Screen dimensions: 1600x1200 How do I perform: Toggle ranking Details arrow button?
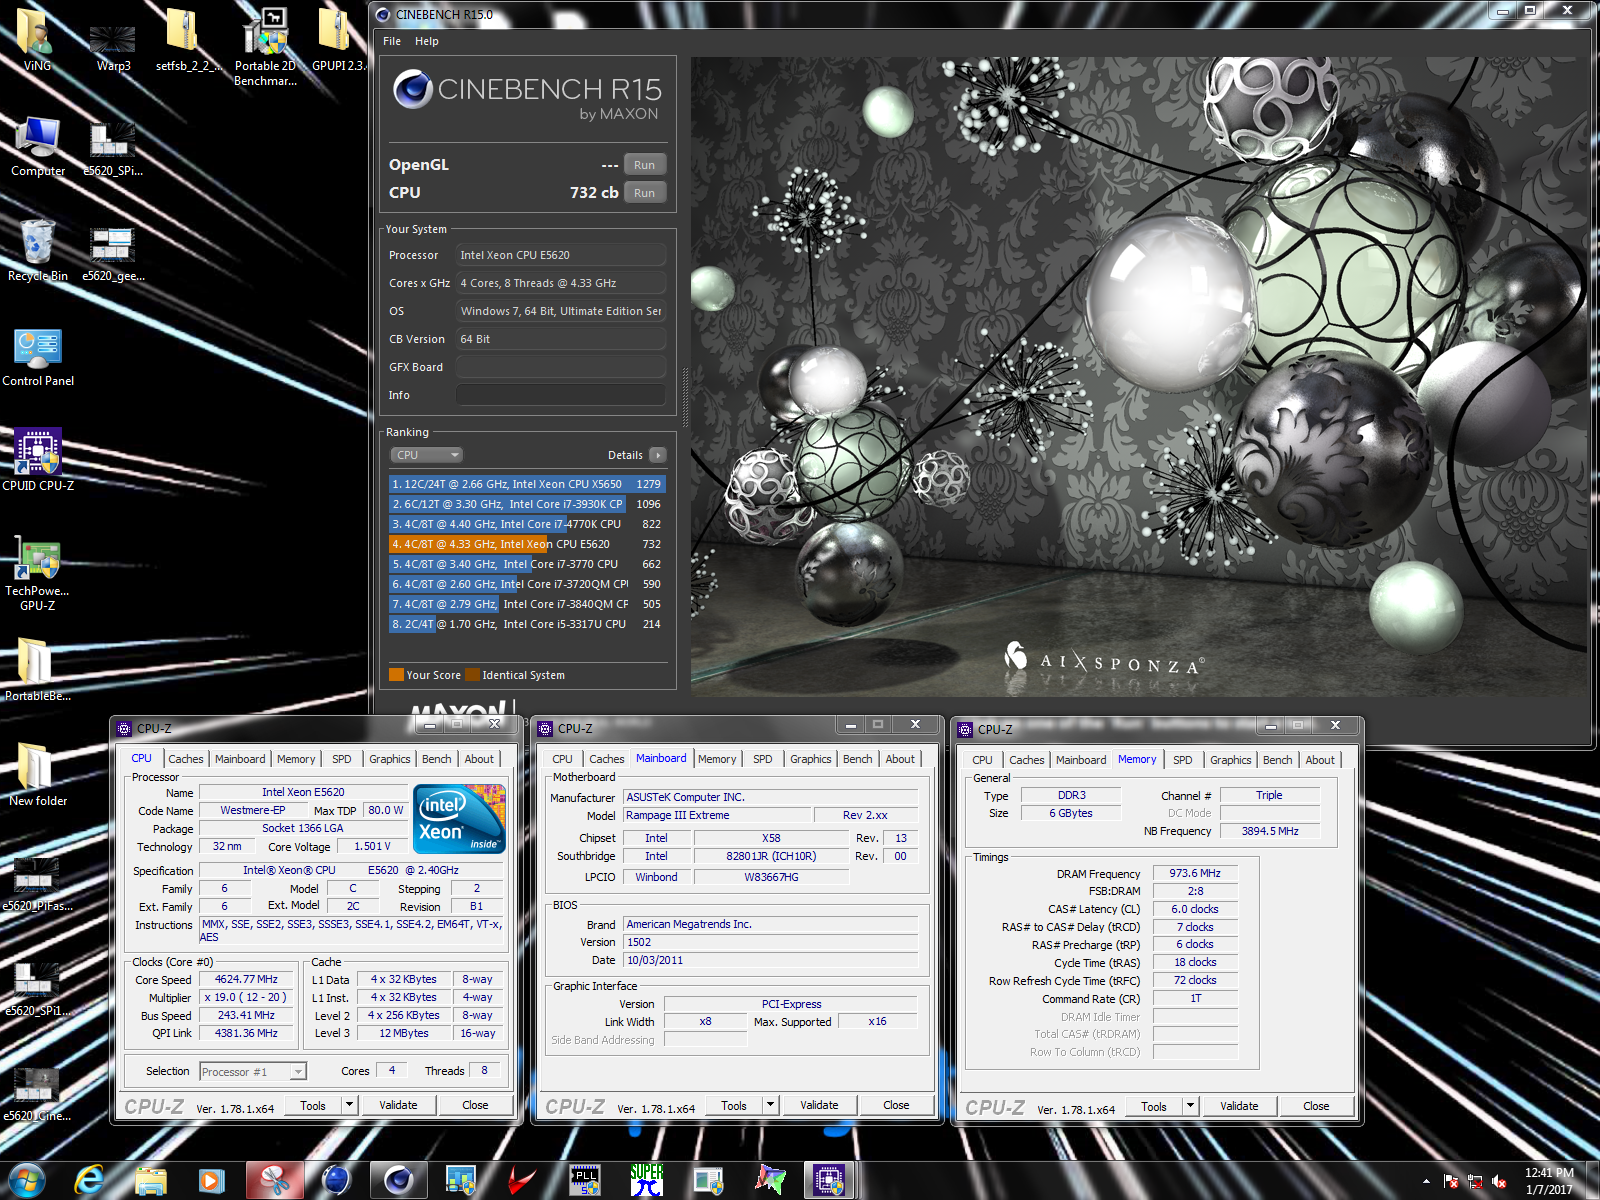coord(657,455)
